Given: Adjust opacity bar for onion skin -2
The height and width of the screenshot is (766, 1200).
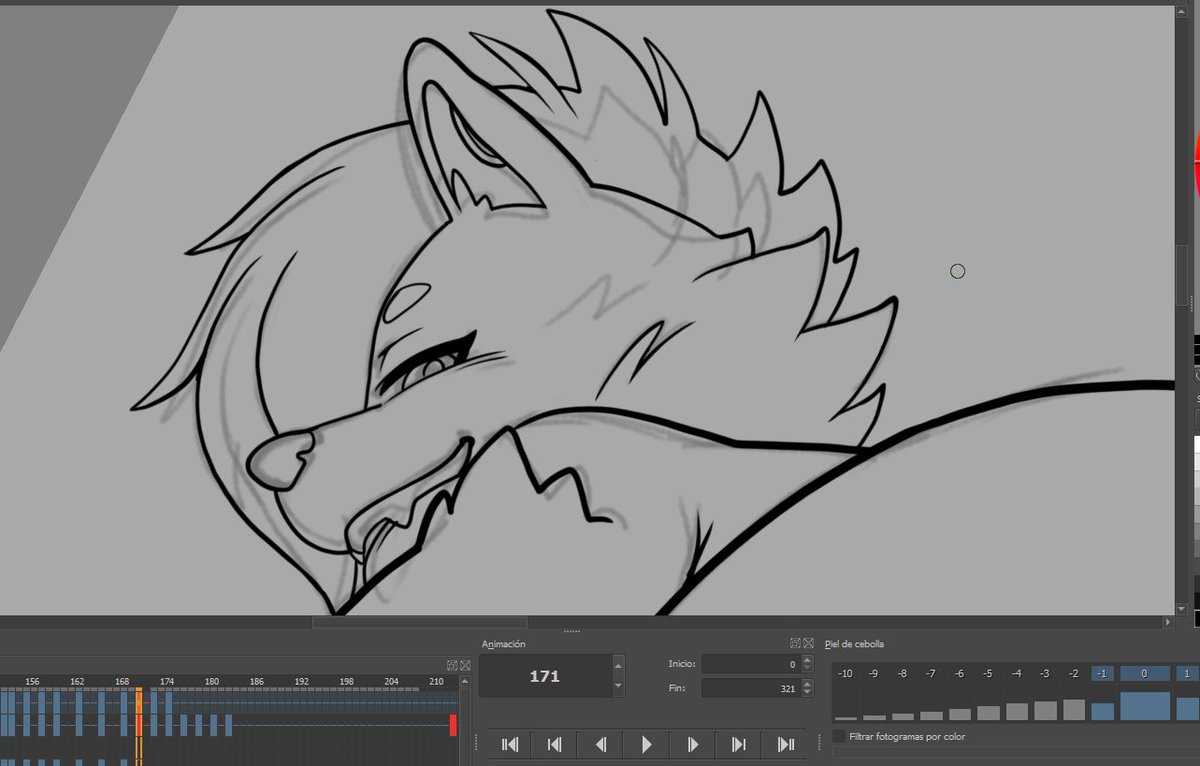Looking at the screenshot, I should click(1074, 710).
